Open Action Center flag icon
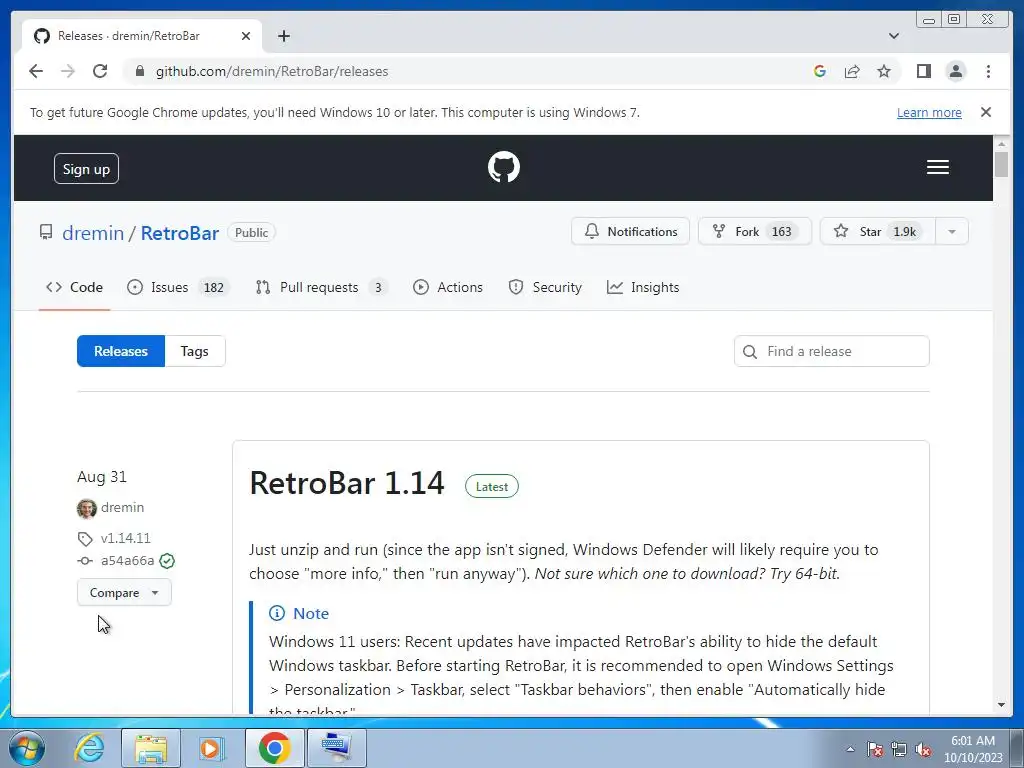 [875, 750]
